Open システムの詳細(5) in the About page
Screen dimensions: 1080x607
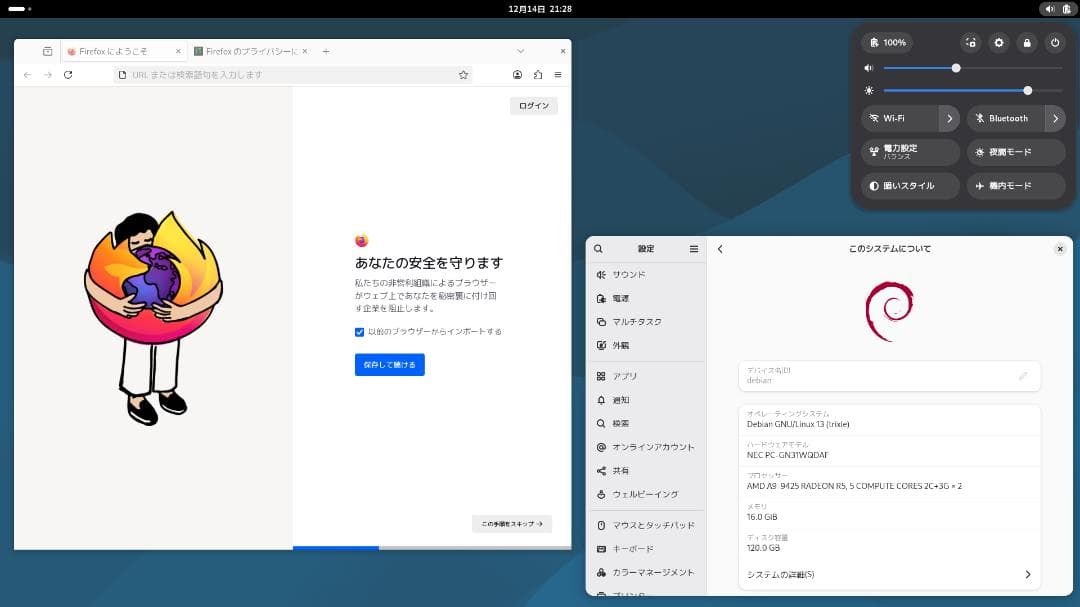(888, 574)
